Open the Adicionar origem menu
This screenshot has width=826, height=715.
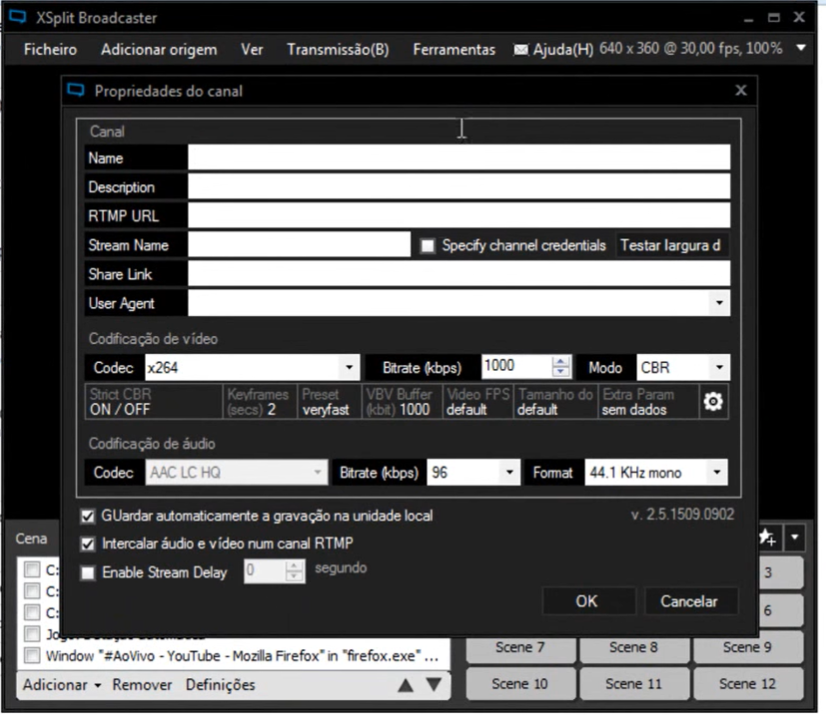(x=159, y=50)
